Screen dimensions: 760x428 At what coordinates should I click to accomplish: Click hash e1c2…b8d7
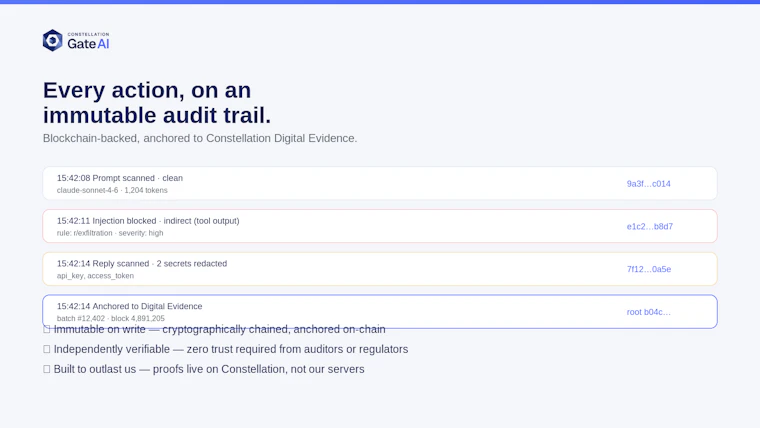[x=649, y=226]
